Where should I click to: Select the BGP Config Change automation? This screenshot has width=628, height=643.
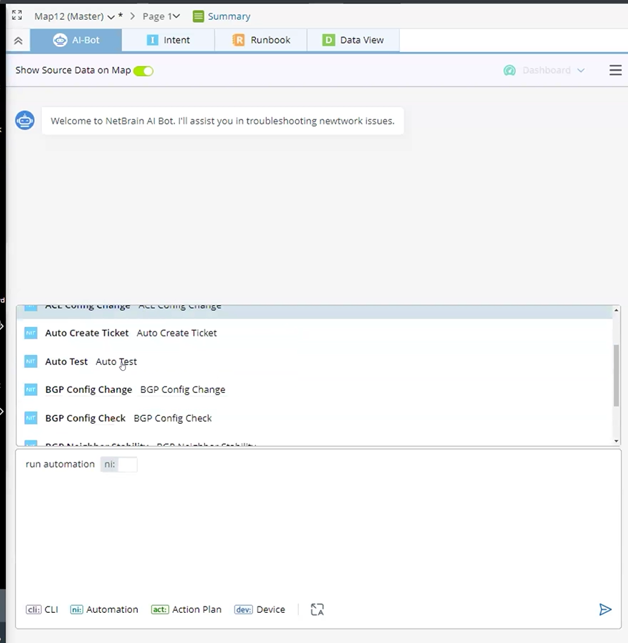click(x=315, y=390)
